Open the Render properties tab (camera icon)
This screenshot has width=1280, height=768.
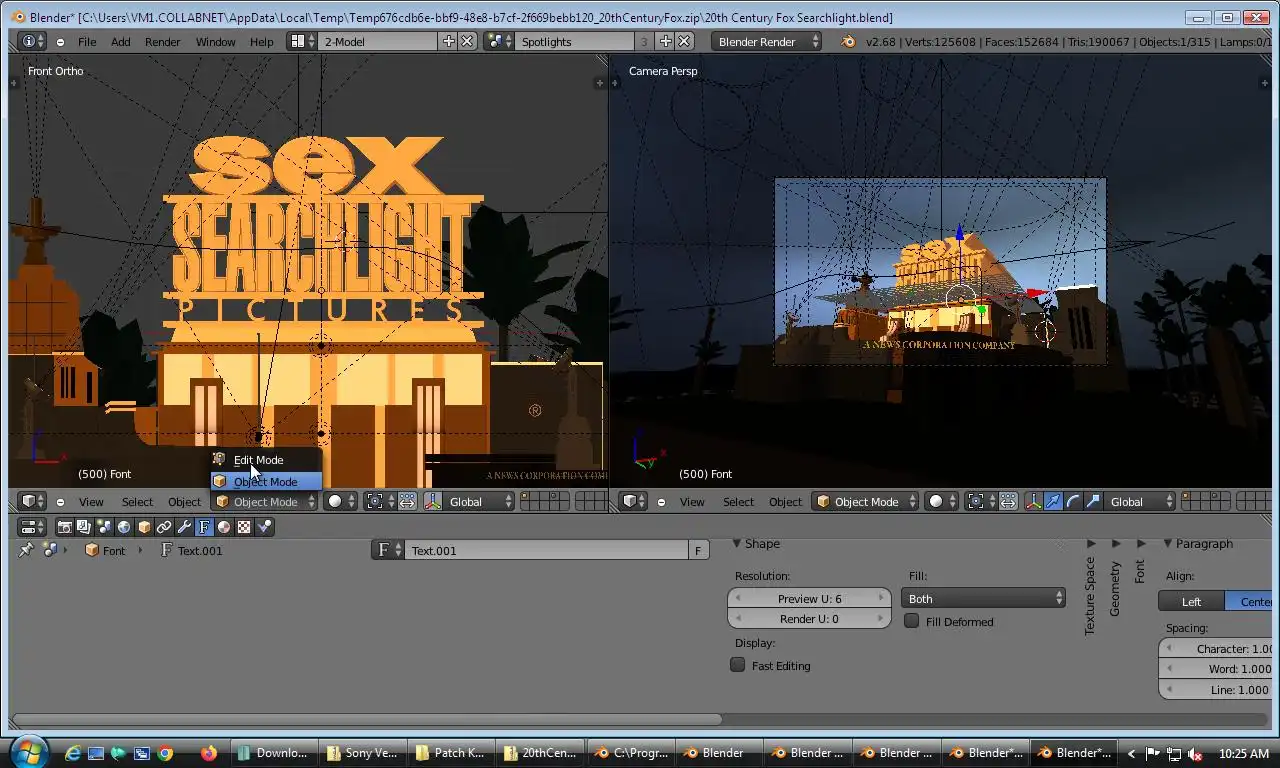65,527
